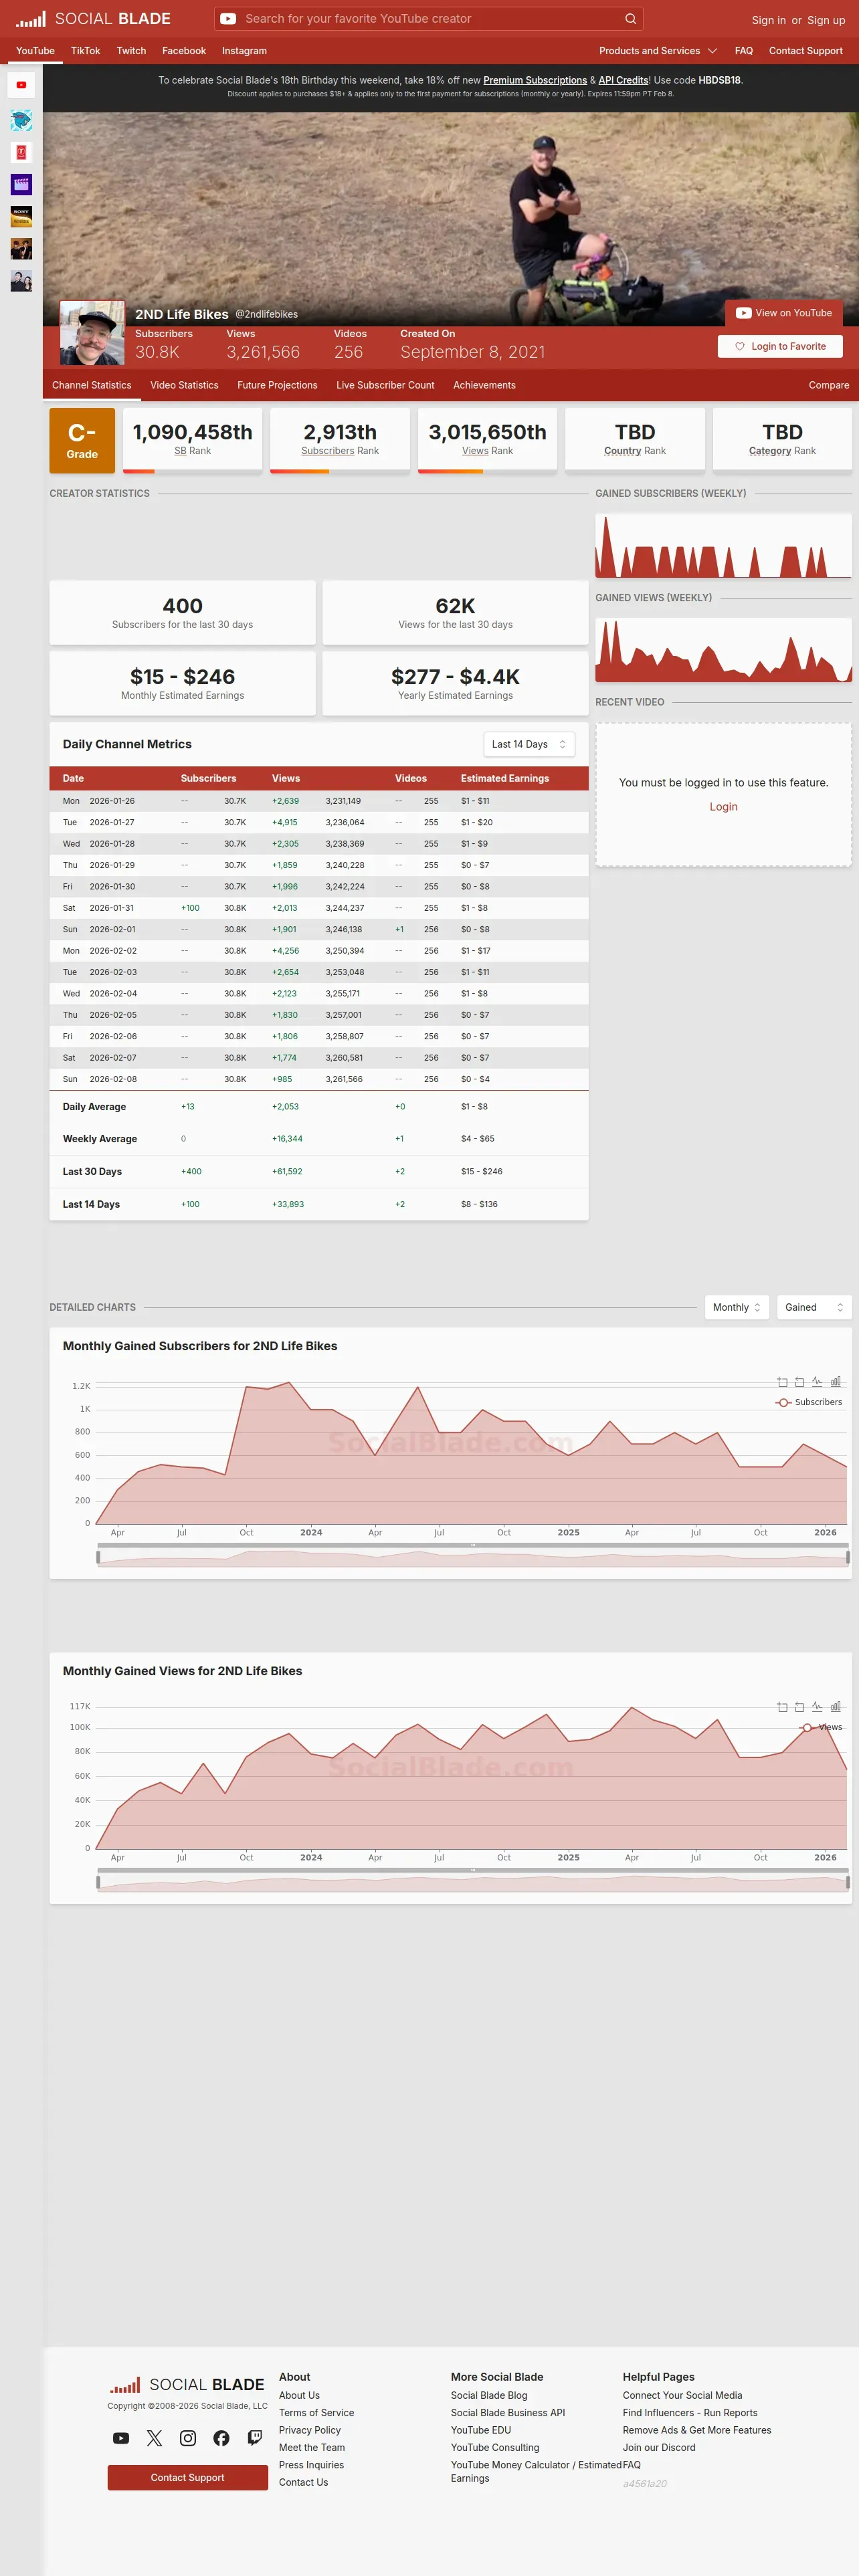Open the Future Projections tab
859x2576 pixels.
click(x=277, y=385)
